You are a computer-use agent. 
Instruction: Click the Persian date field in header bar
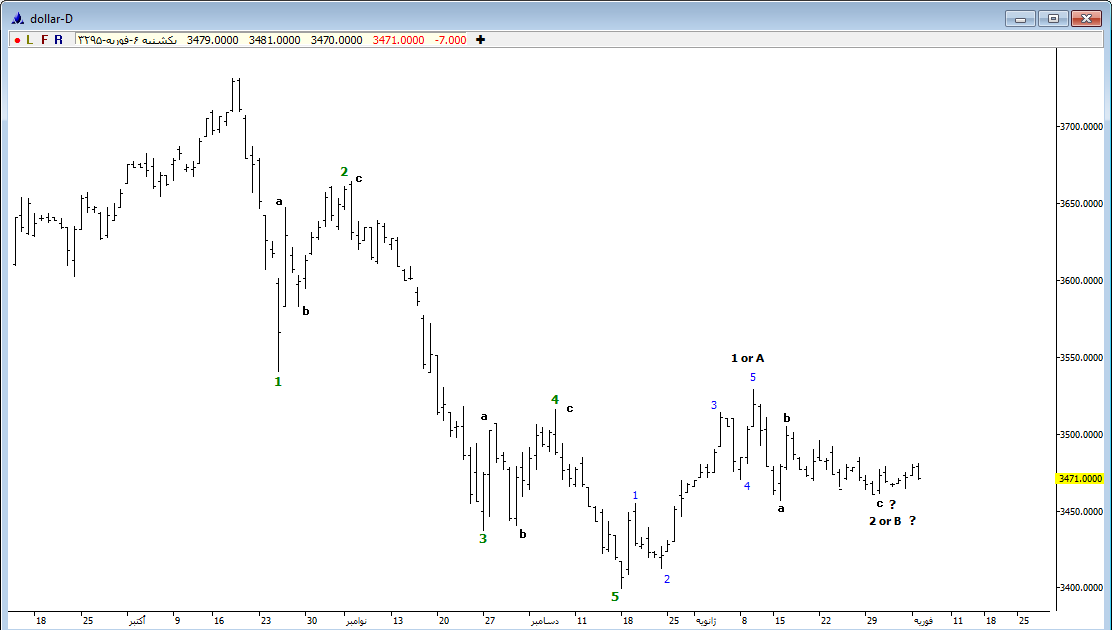tap(127, 40)
